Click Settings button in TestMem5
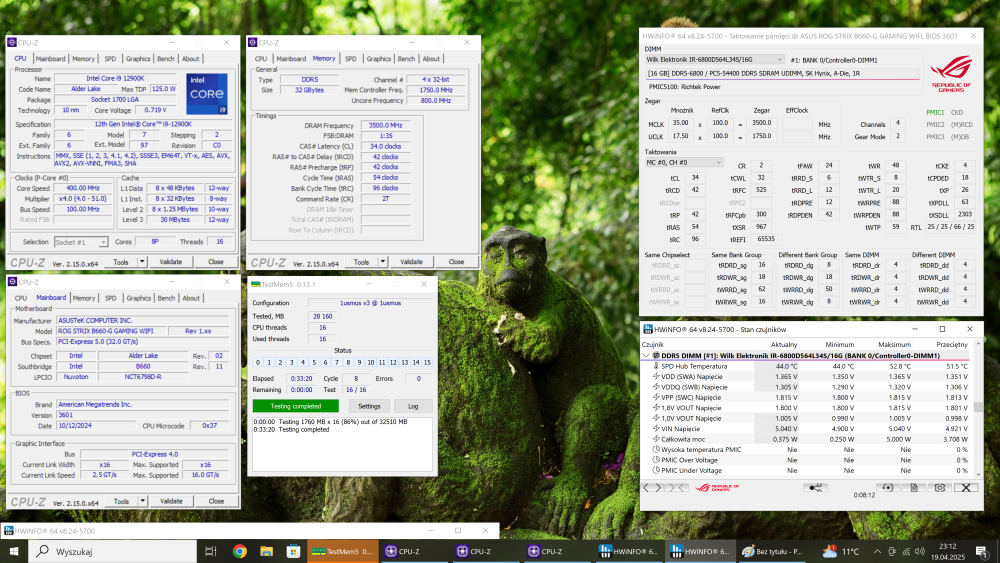Viewport: 1000px width, 563px height. tap(369, 406)
